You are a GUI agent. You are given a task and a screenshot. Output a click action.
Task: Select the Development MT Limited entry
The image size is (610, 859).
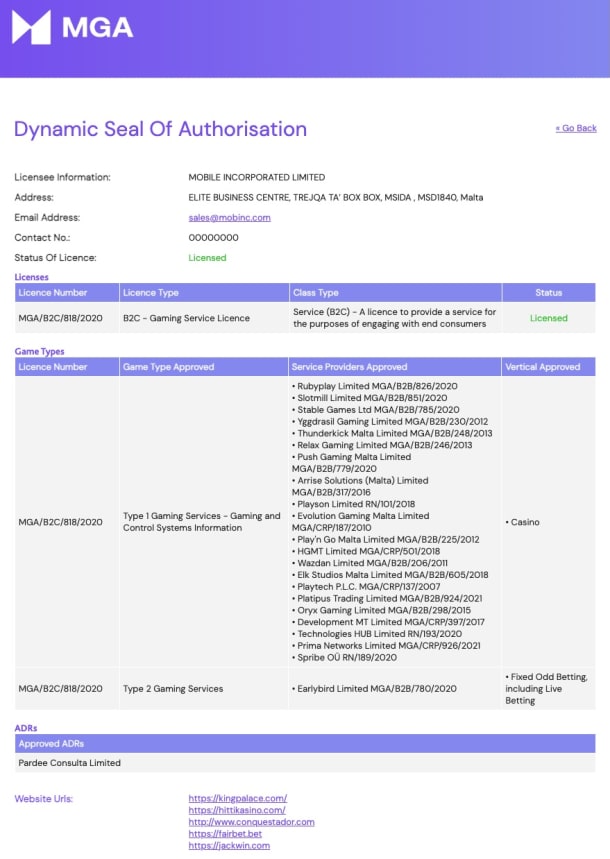388,622
